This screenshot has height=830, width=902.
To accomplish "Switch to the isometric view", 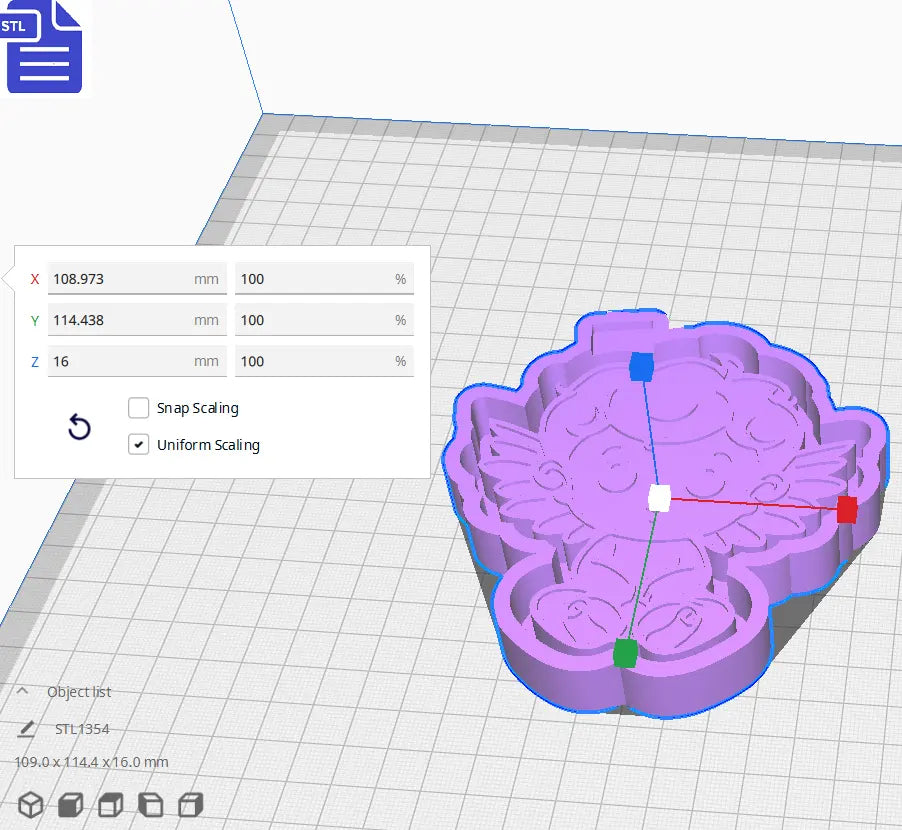I will tap(29, 805).
